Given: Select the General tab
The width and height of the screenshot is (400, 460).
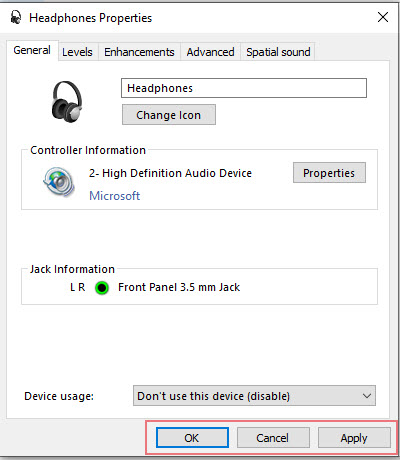Looking at the screenshot, I should point(32,50).
